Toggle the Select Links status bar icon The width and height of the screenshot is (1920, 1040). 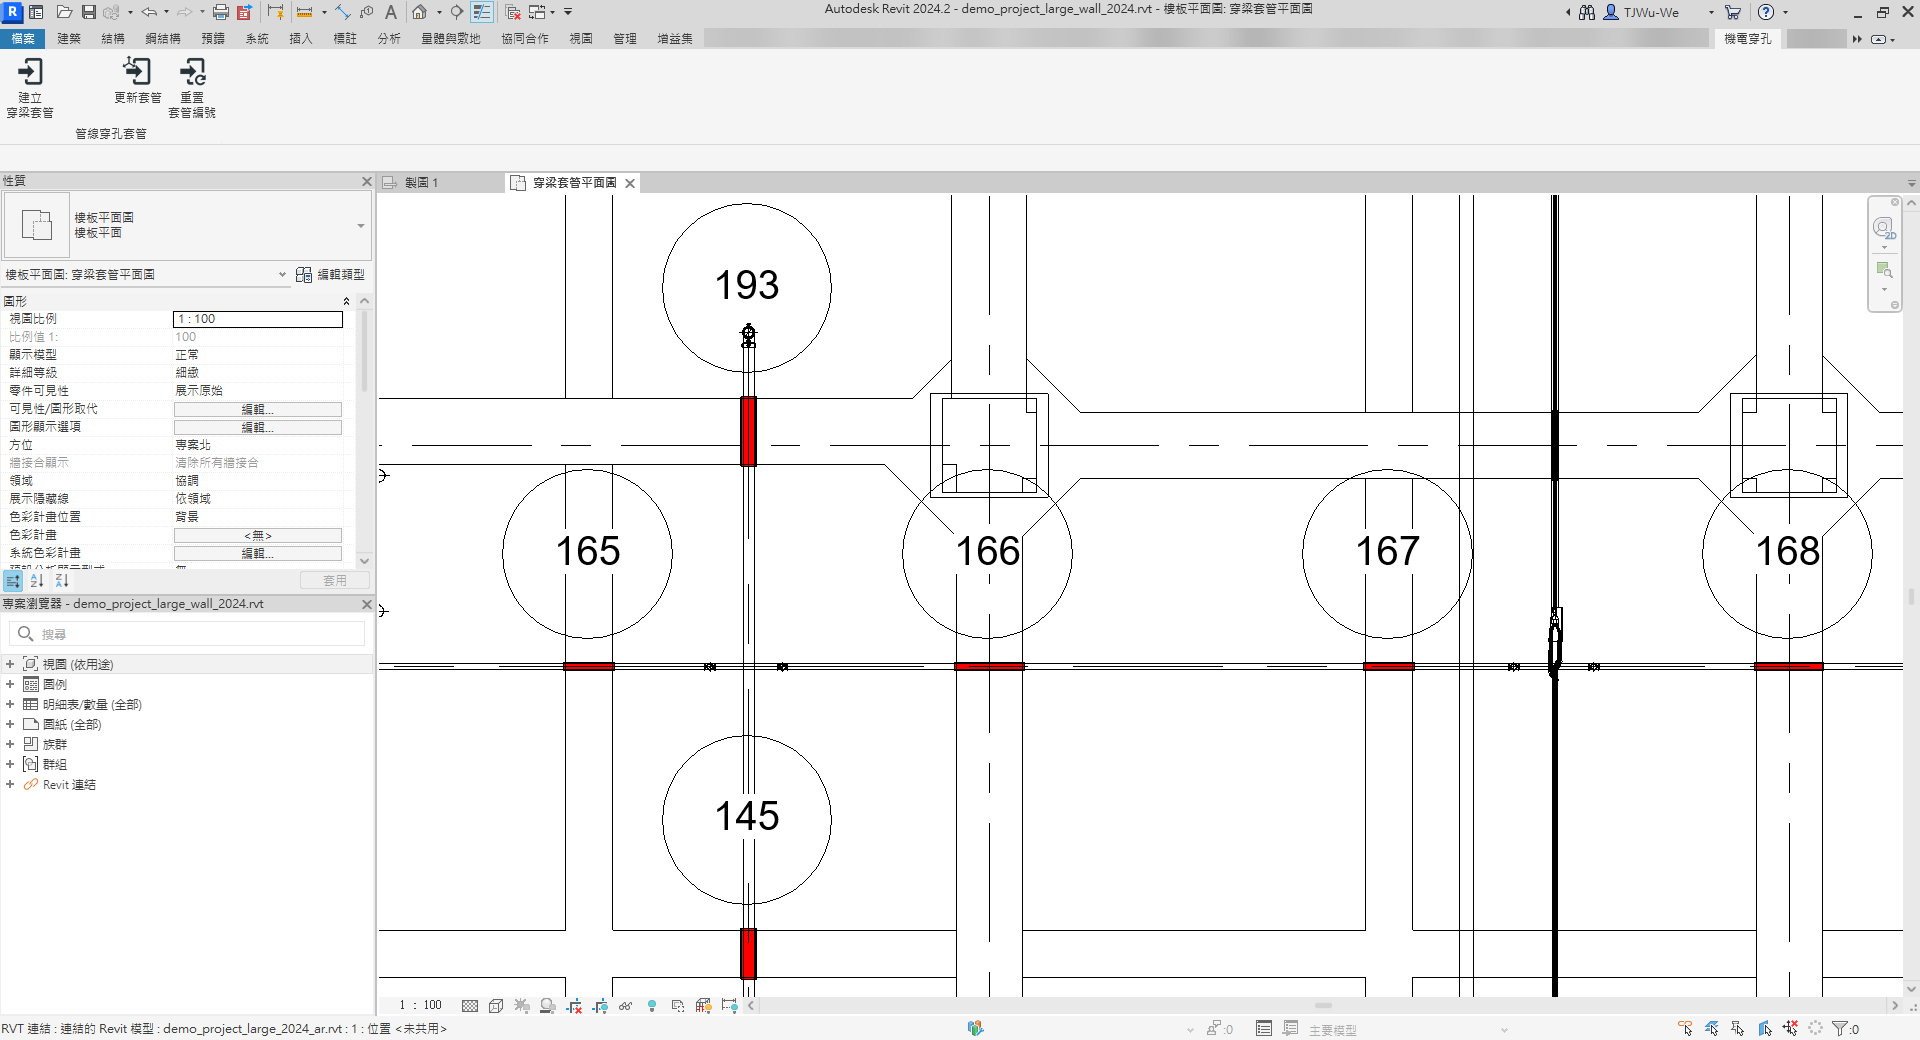click(1685, 1028)
